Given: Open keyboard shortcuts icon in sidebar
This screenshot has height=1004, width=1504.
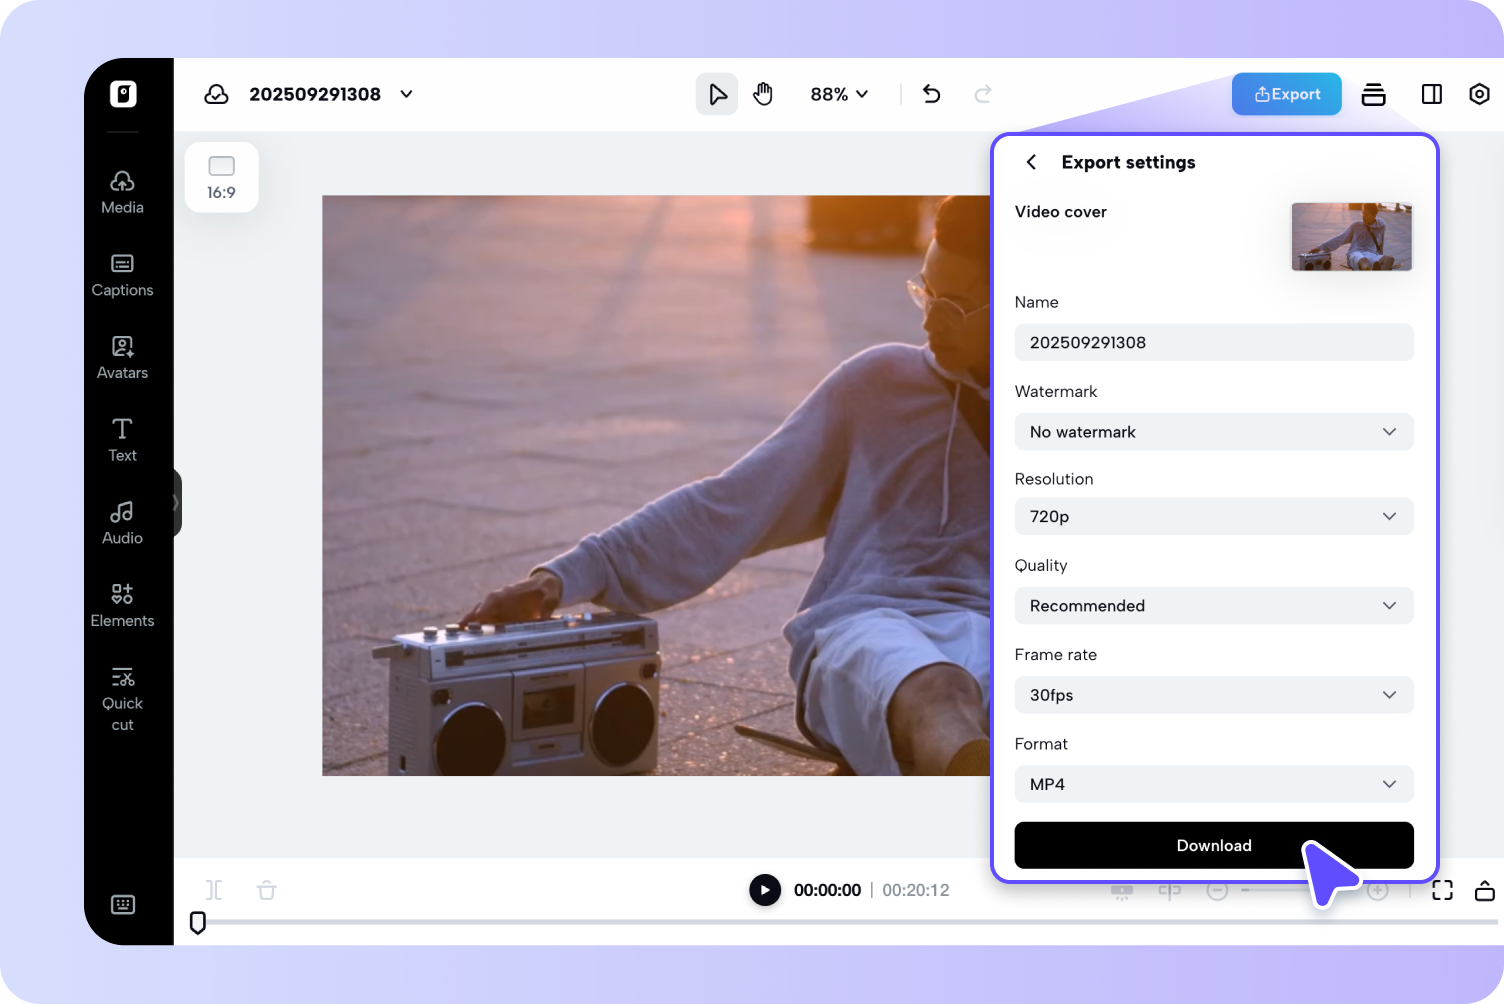Looking at the screenshot, I should [123, 905].
